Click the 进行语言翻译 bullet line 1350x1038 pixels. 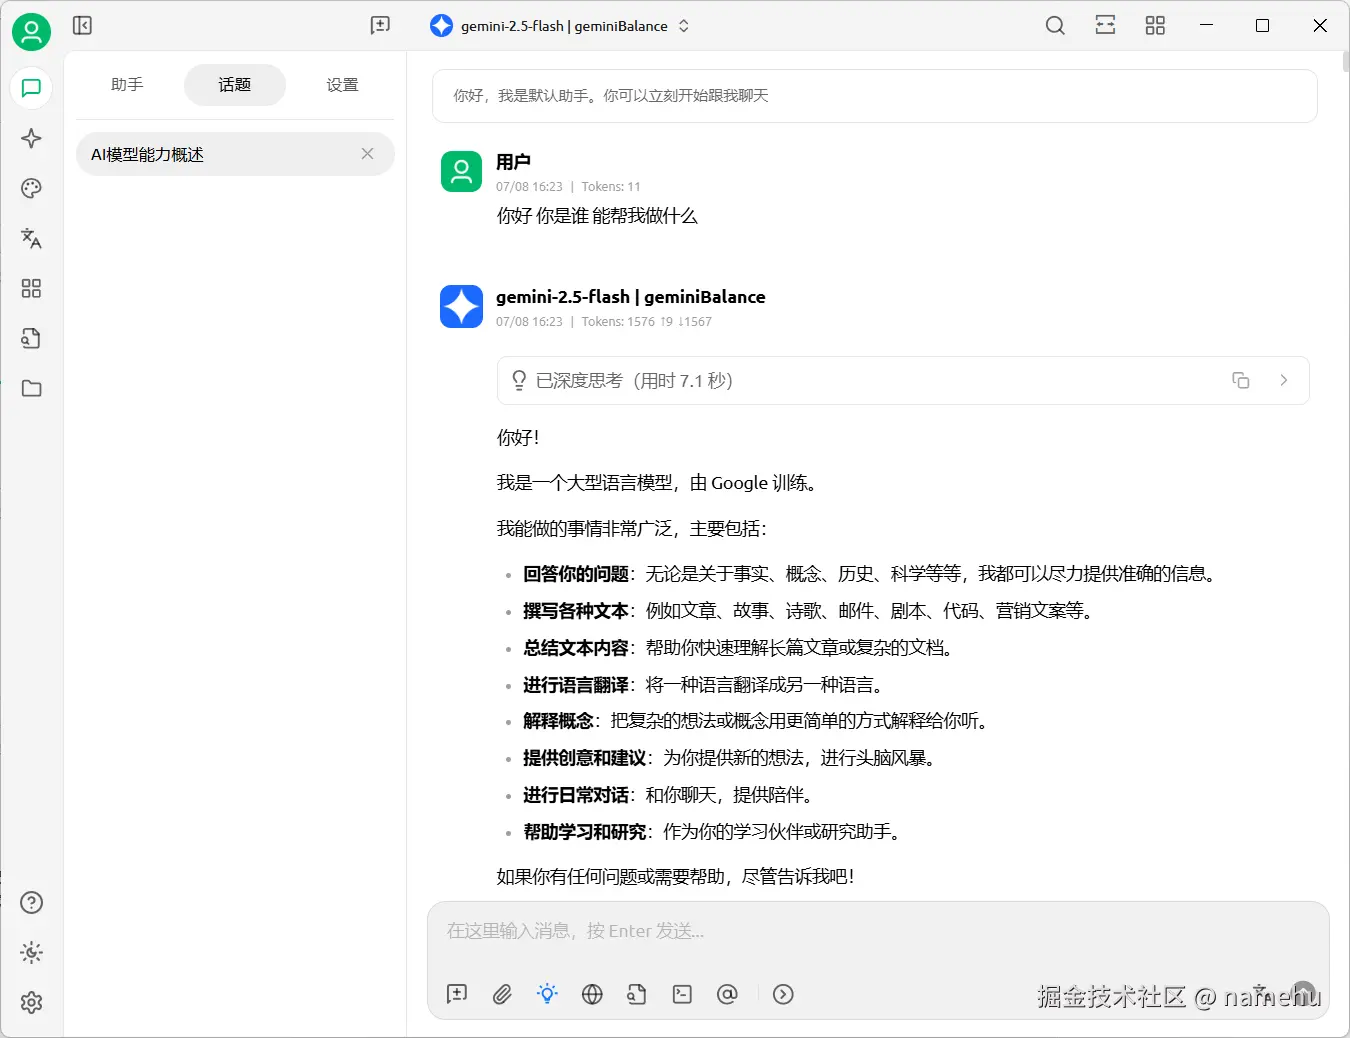coord(704,685)
